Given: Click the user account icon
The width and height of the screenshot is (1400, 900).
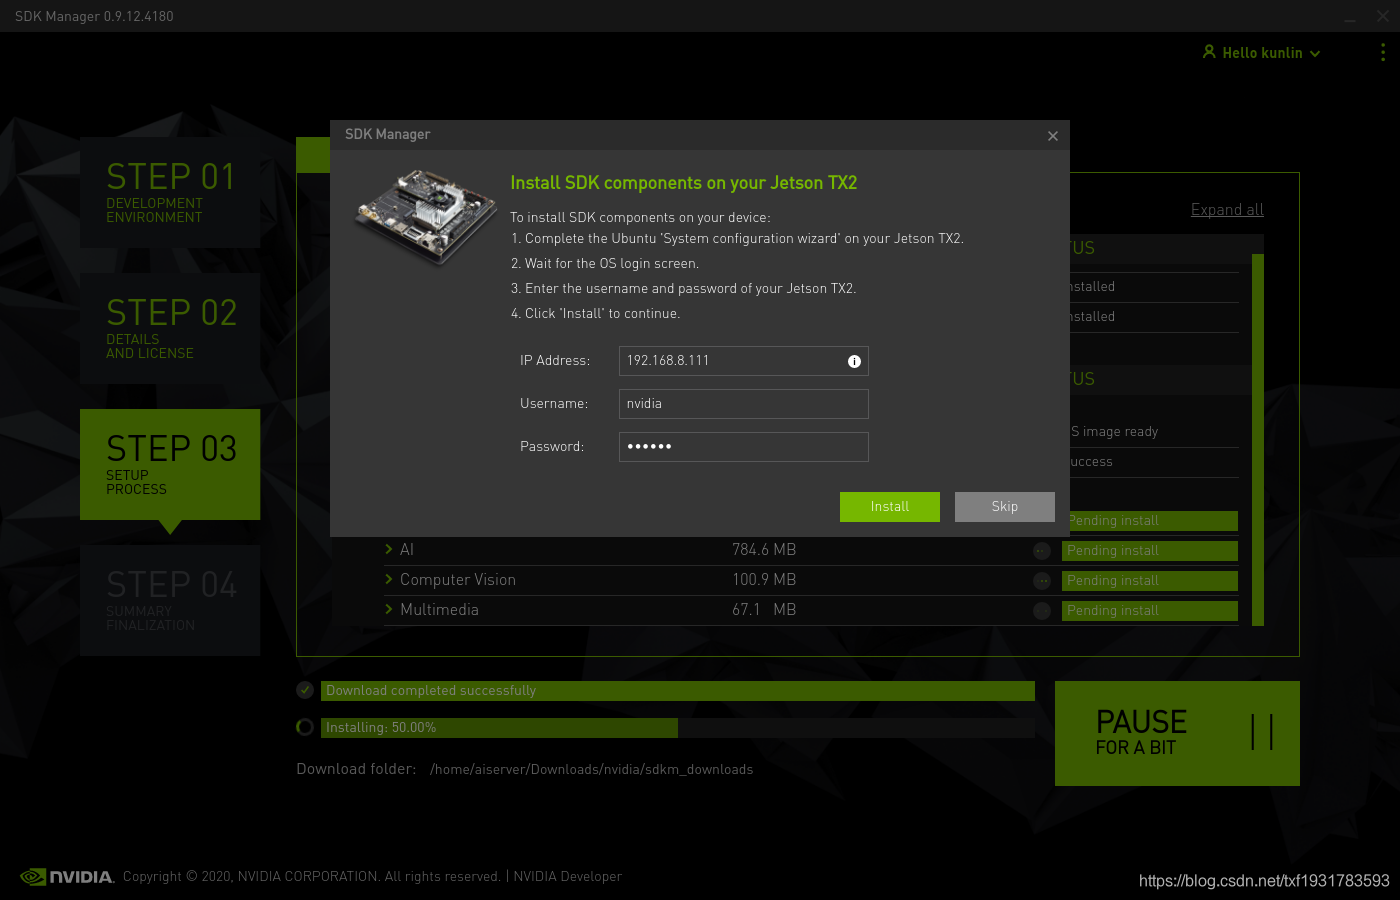Looking at the screenshot, I should [x=1209, y=52].
